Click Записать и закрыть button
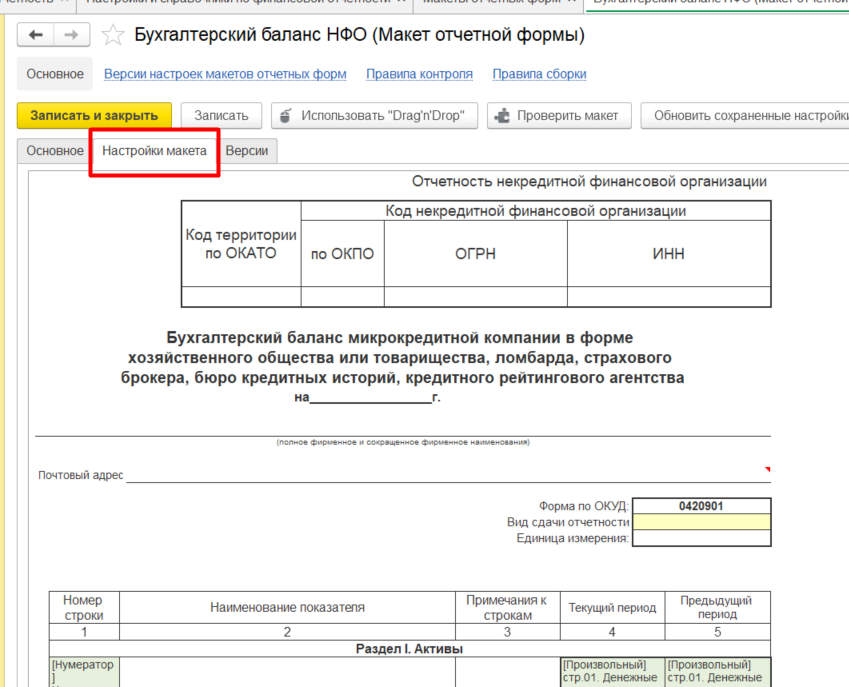The image size is (849, 687). (x=94, y=116)
